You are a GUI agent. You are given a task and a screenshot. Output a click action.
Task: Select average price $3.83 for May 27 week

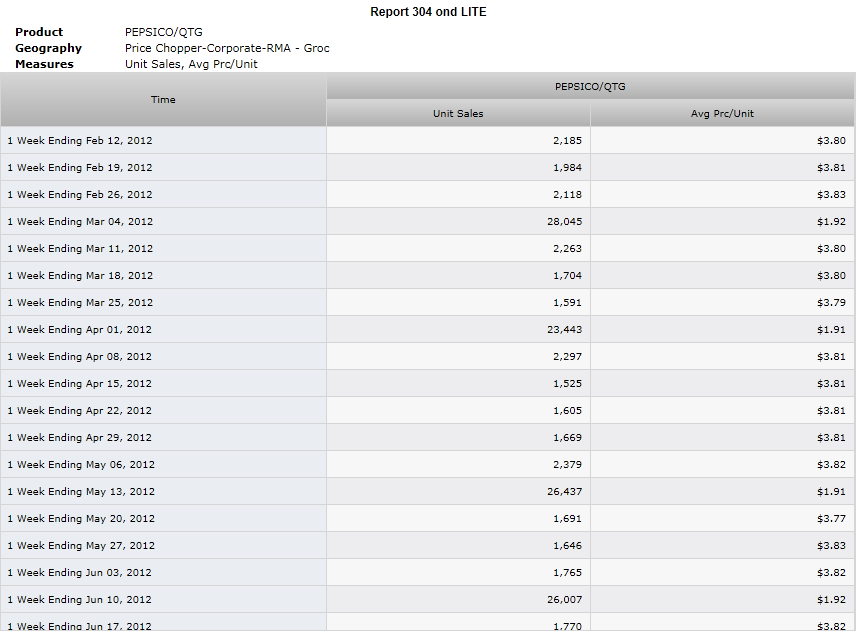coord(831,546)
